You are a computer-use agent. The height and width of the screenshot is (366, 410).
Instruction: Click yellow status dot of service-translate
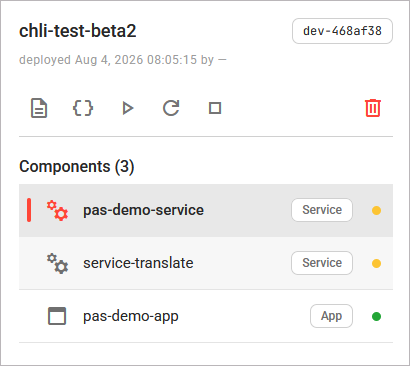(376, 264)
